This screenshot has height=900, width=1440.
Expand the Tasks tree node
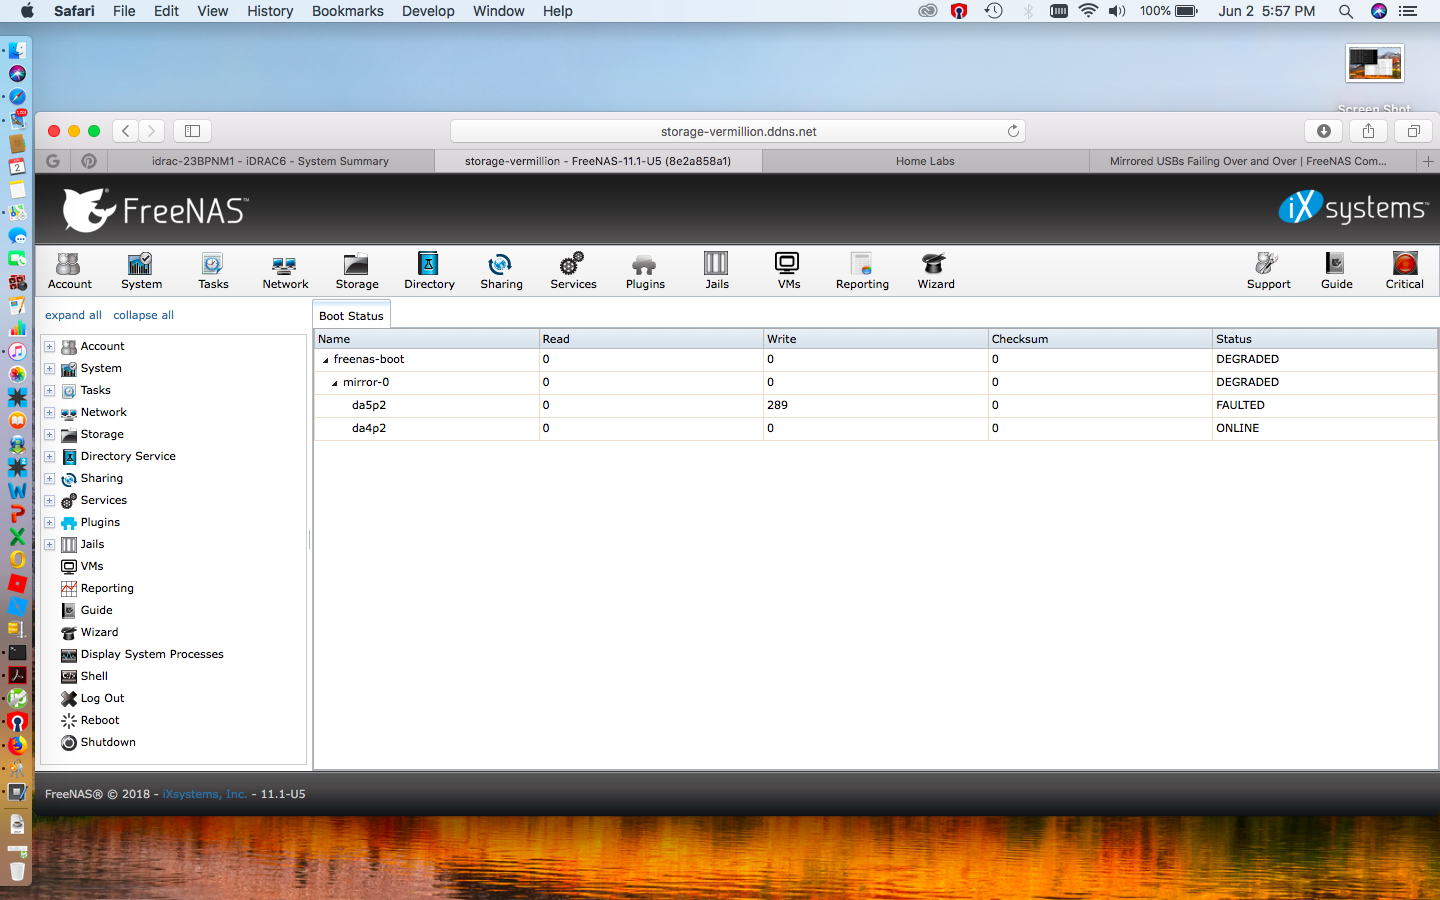pyautogui.click(x=49, y=391)
